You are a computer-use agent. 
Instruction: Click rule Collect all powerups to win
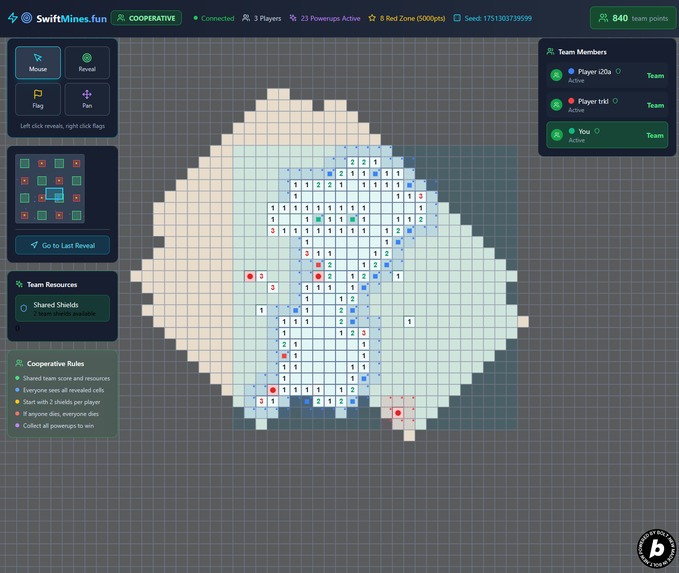pyautogui.click(x=58, y=426)
